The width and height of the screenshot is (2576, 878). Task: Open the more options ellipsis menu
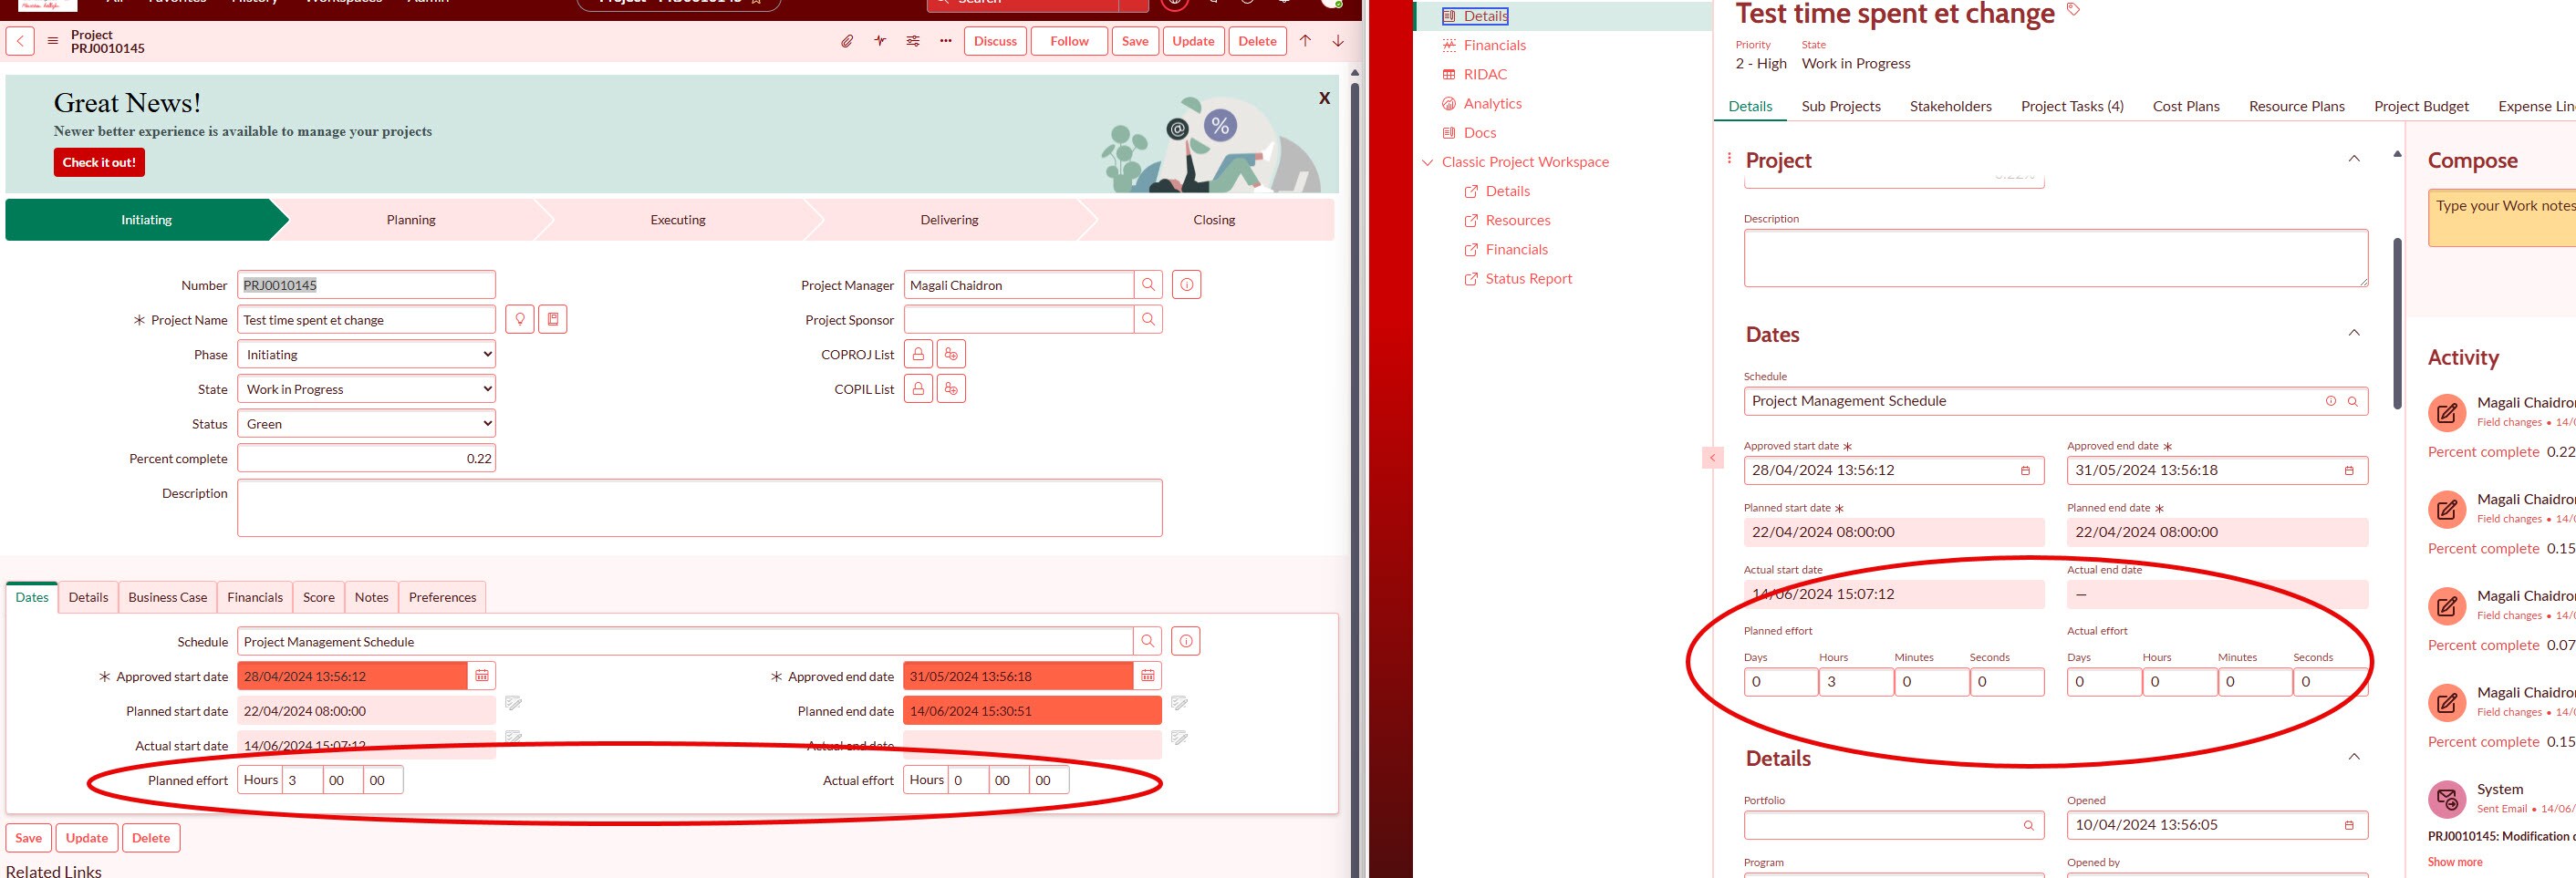945,41
